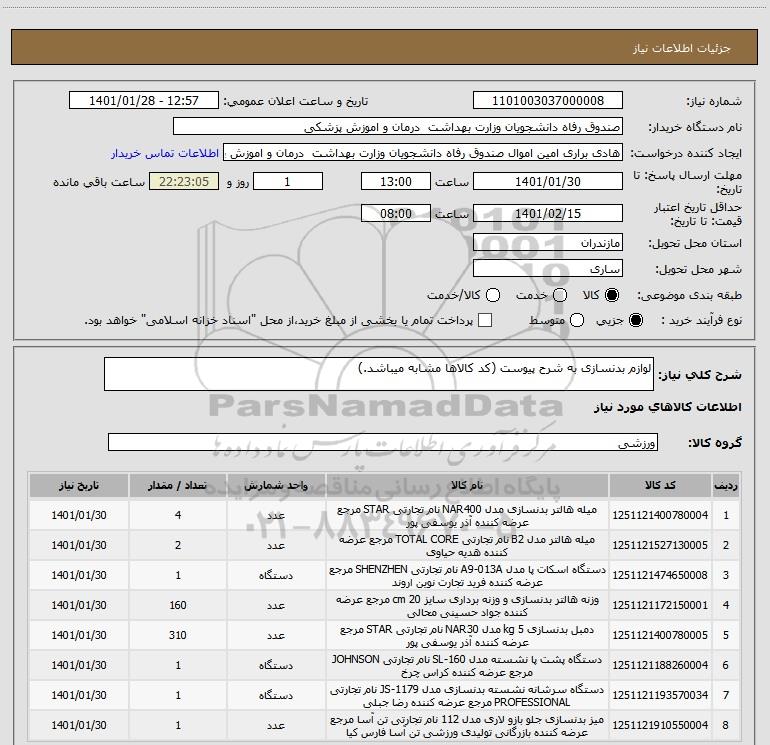
Task: Click the تاریخ نیاز column header
Action: [x=79, y=486]
